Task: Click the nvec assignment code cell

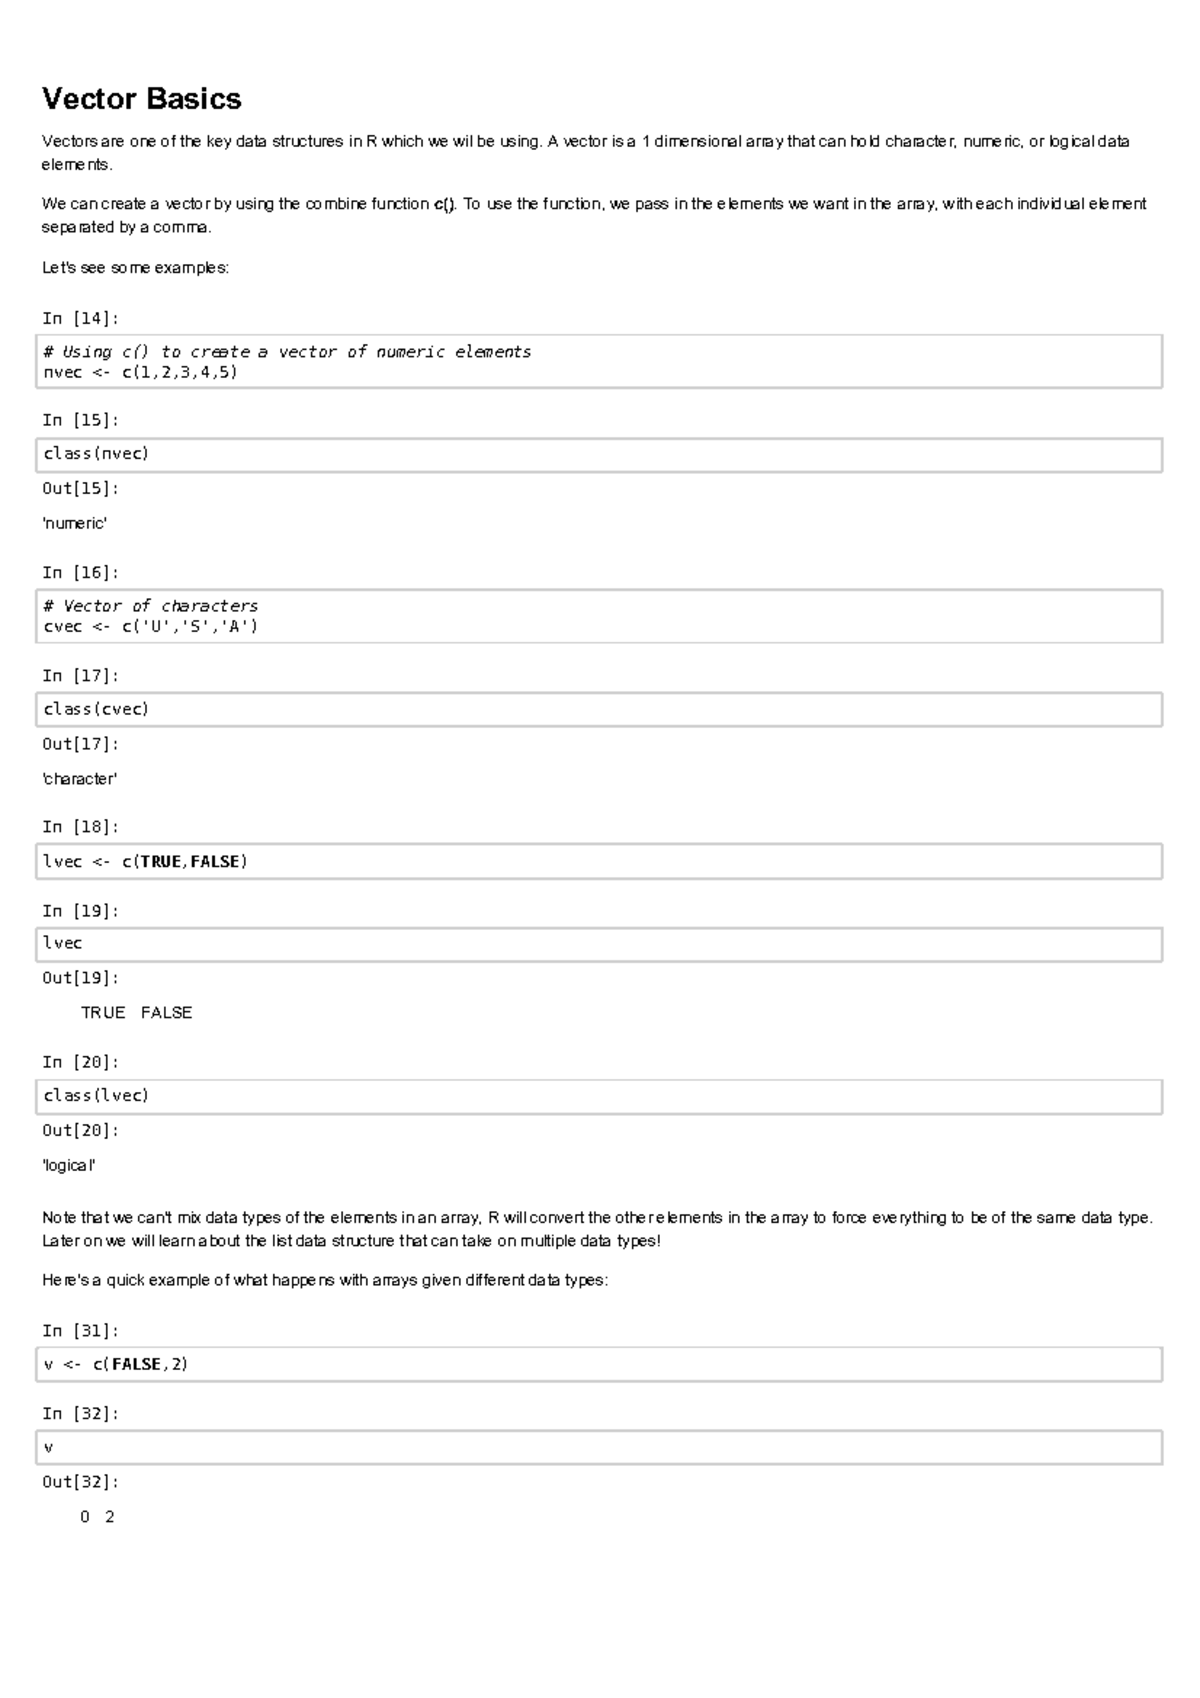Action: click(x=598, y=362)
